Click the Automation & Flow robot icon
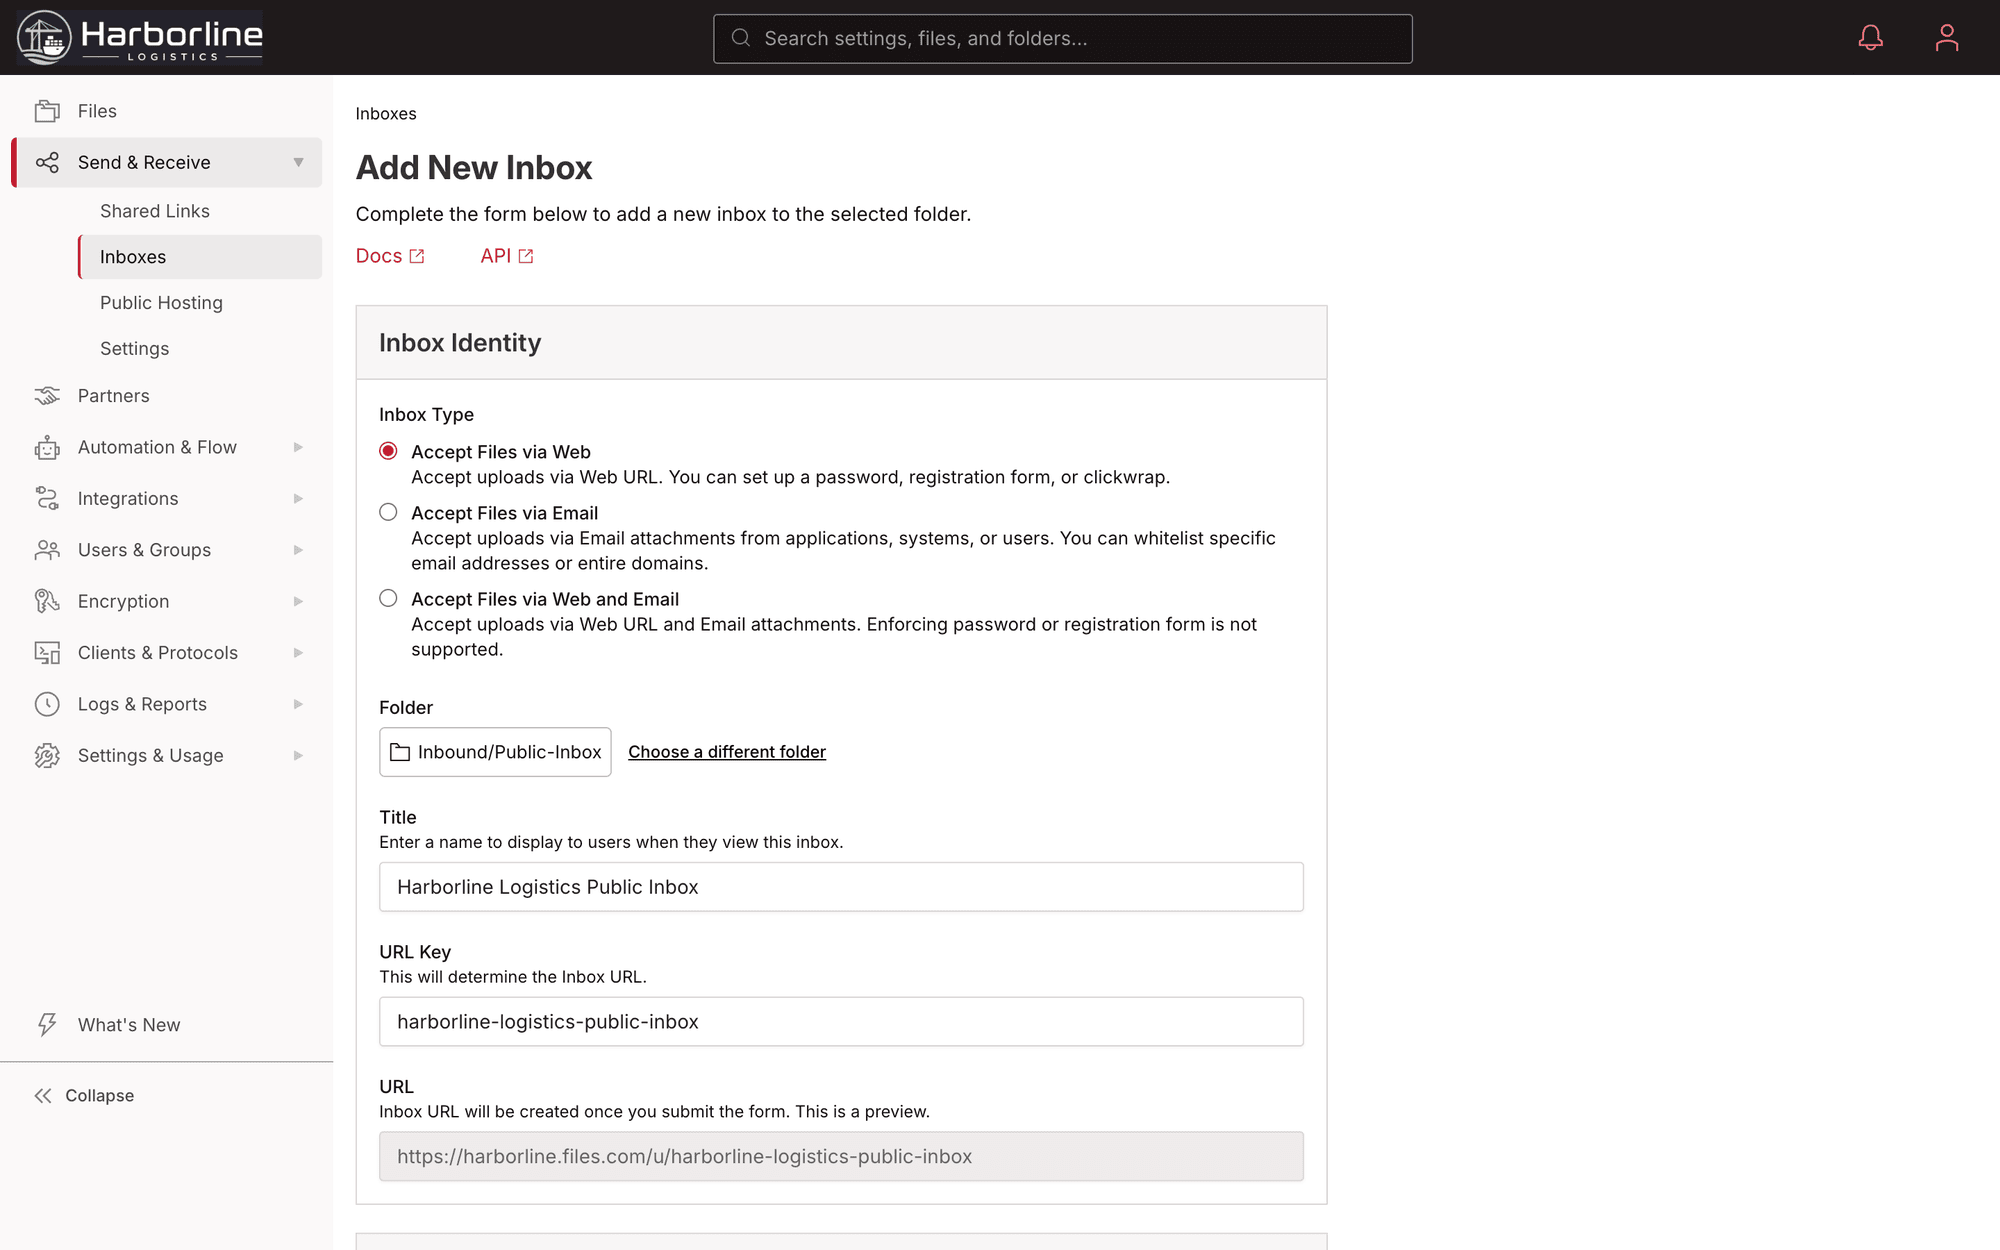The image size is (2000, 1250). point(47,447)
